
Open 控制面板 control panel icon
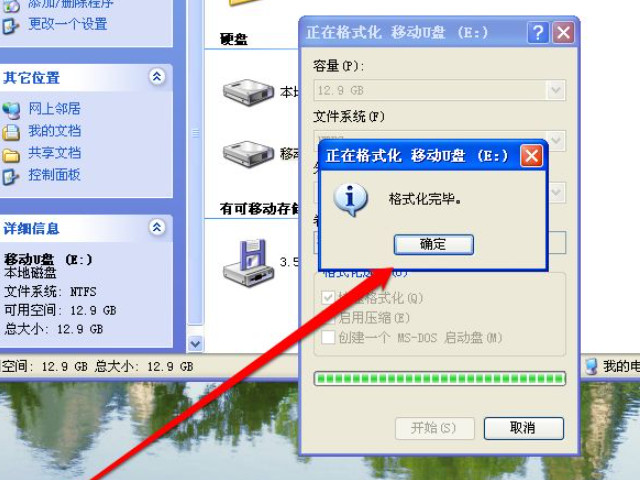[x=11, y=176]
